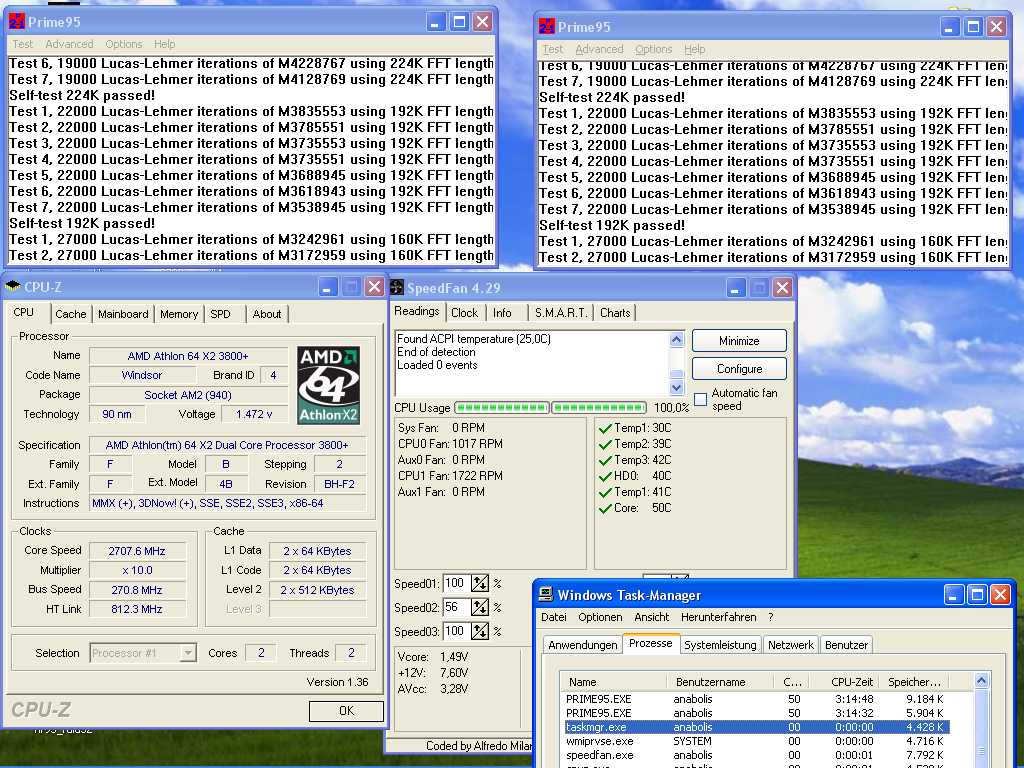Open Herunterfahren menu in Task-Manager
1024x768 pixels.
coord(718,617)
